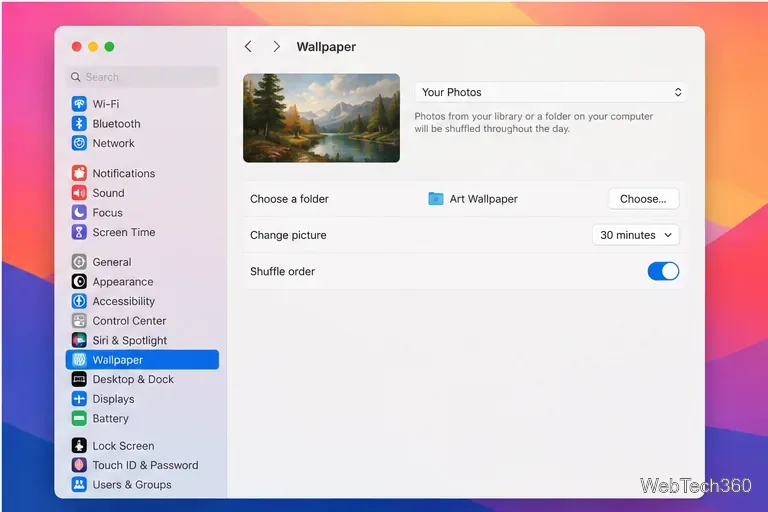Click the Bluetooth sidebar icon

[79, 123]
